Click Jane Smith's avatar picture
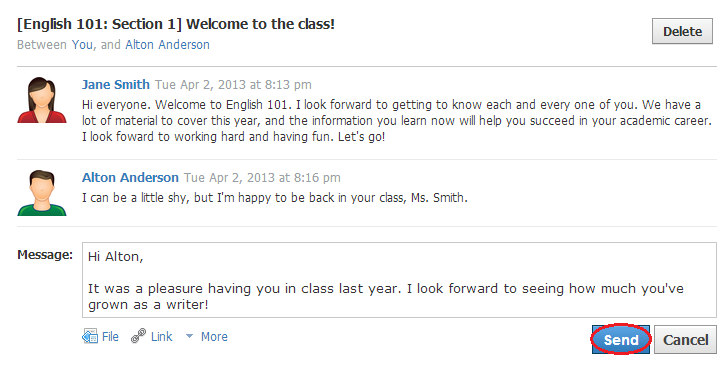This screenshot has height=368, width=728. 42,100
